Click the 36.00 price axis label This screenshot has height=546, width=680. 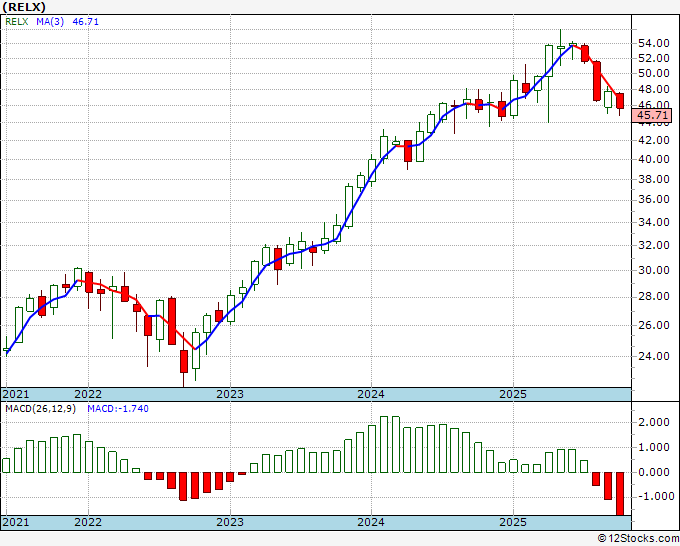(x=654, y=199)
